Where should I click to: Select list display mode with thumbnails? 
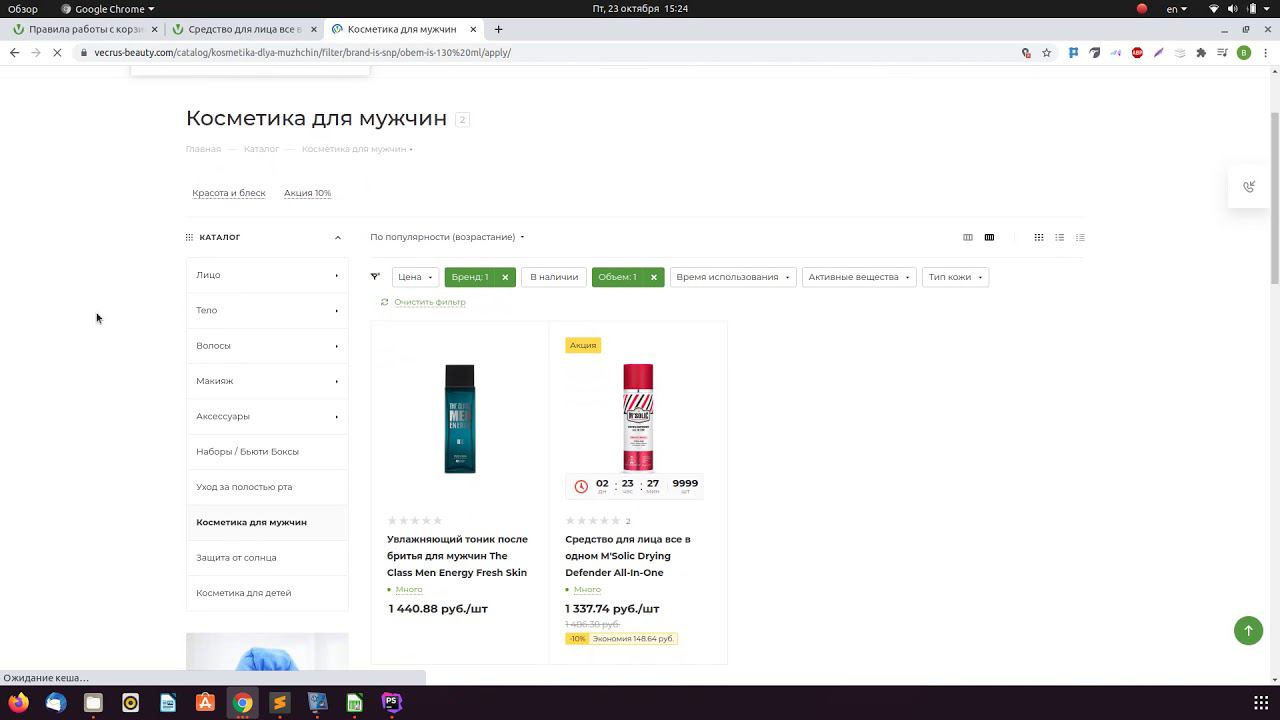point(1059,237)
